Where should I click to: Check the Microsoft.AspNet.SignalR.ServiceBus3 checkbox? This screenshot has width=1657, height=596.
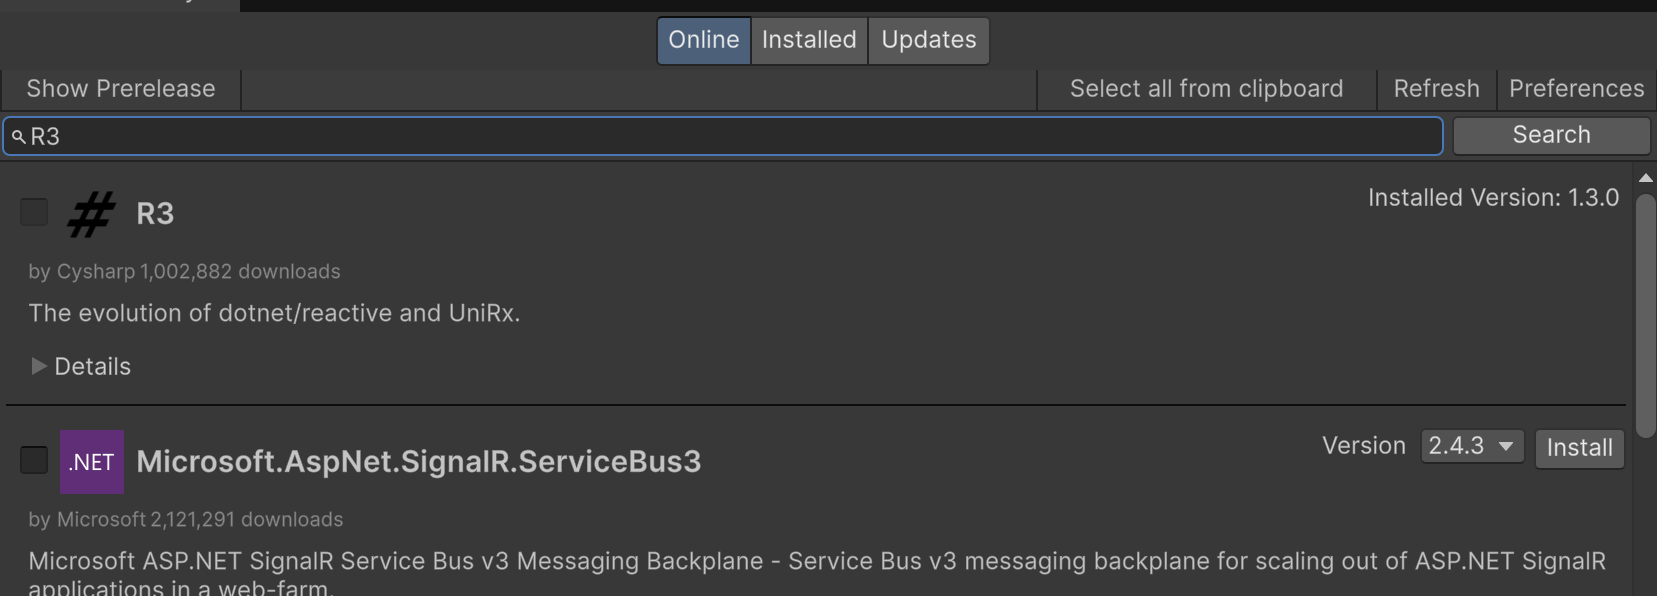(x=34, y=460)
